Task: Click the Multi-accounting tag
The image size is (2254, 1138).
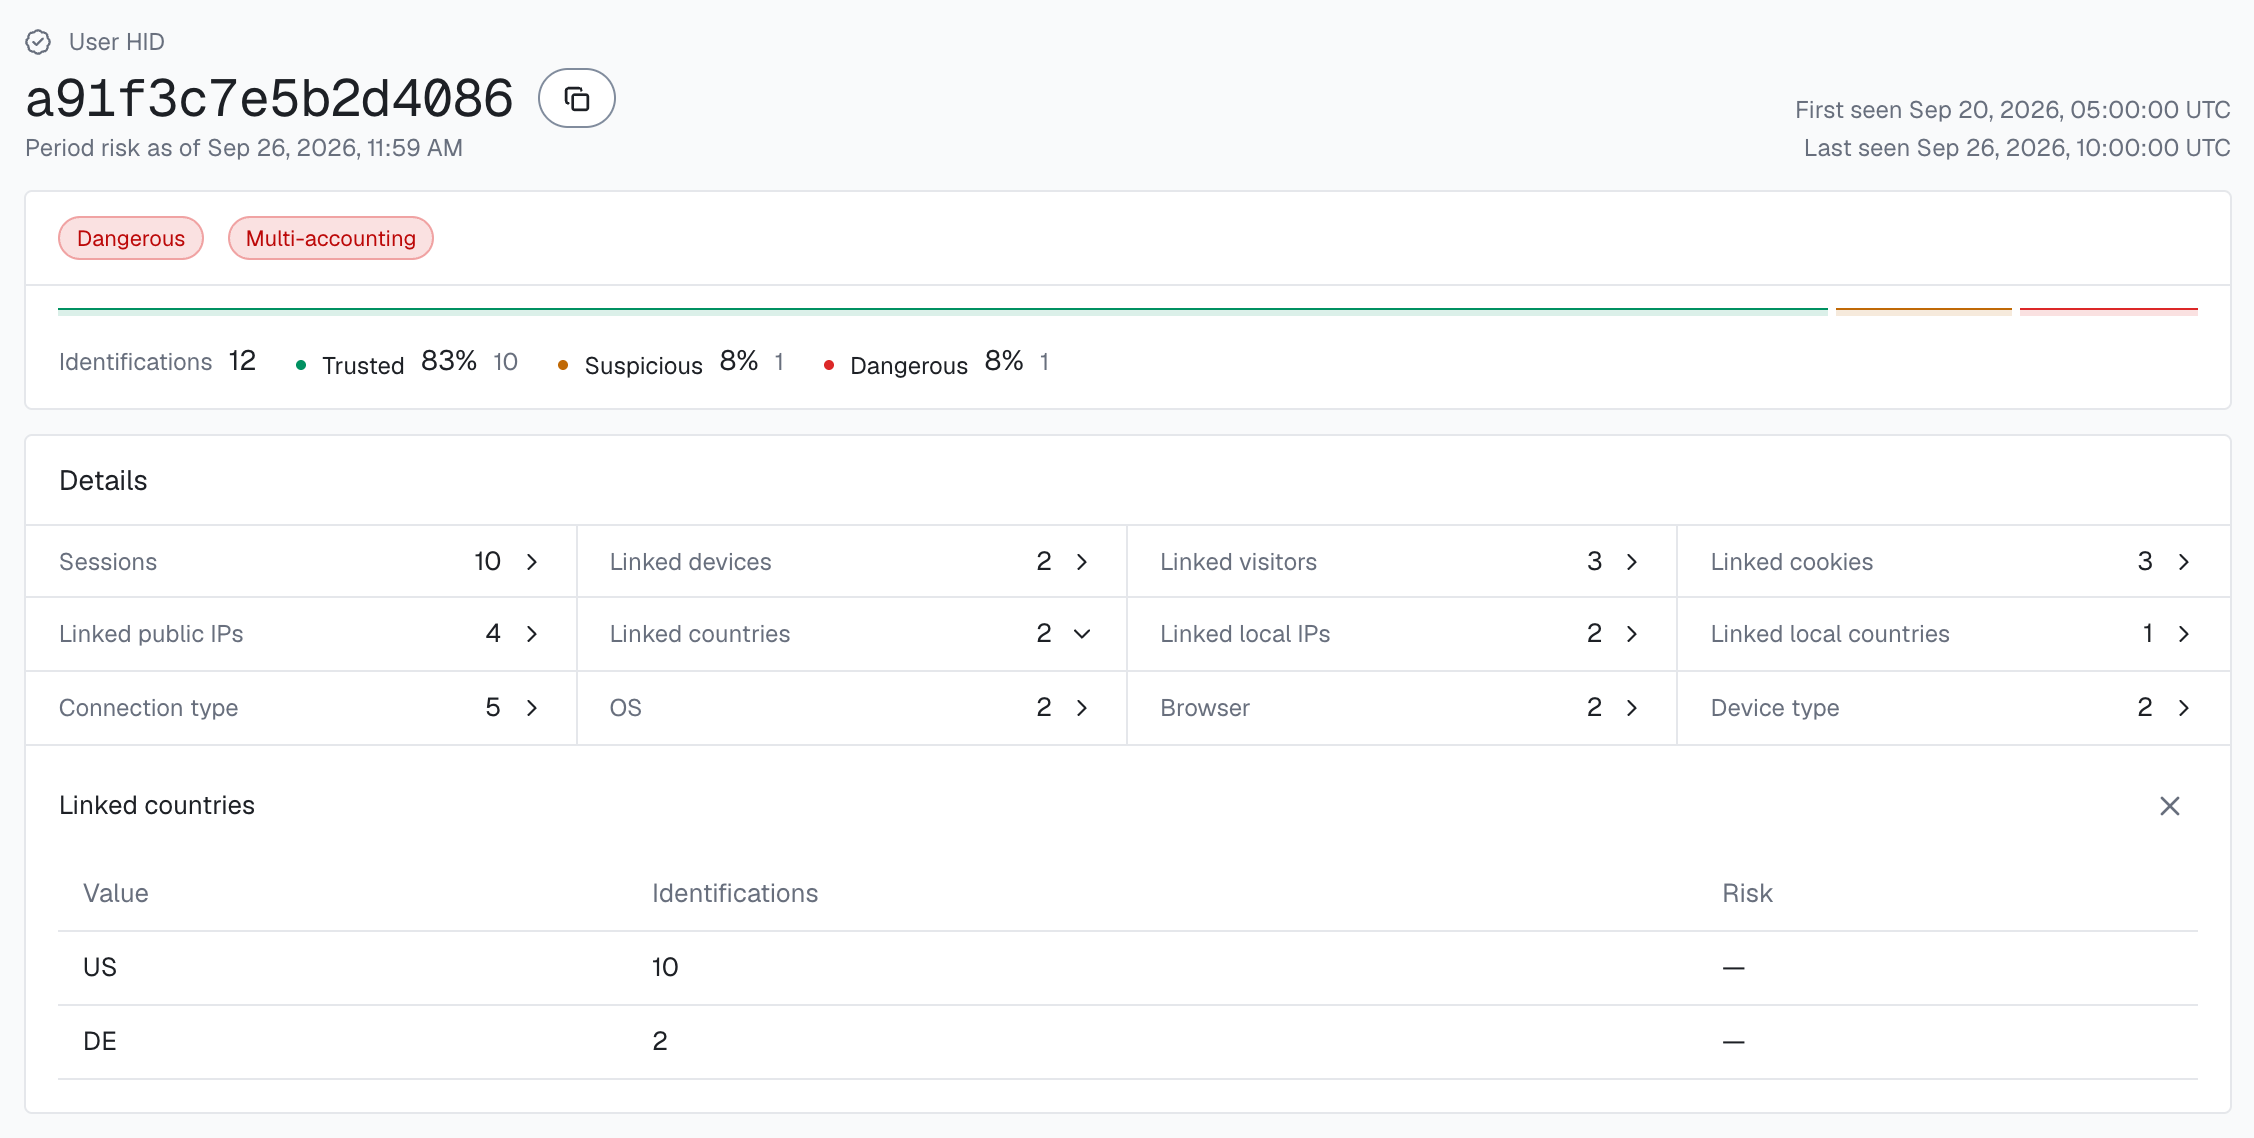Action: (331, 238)
